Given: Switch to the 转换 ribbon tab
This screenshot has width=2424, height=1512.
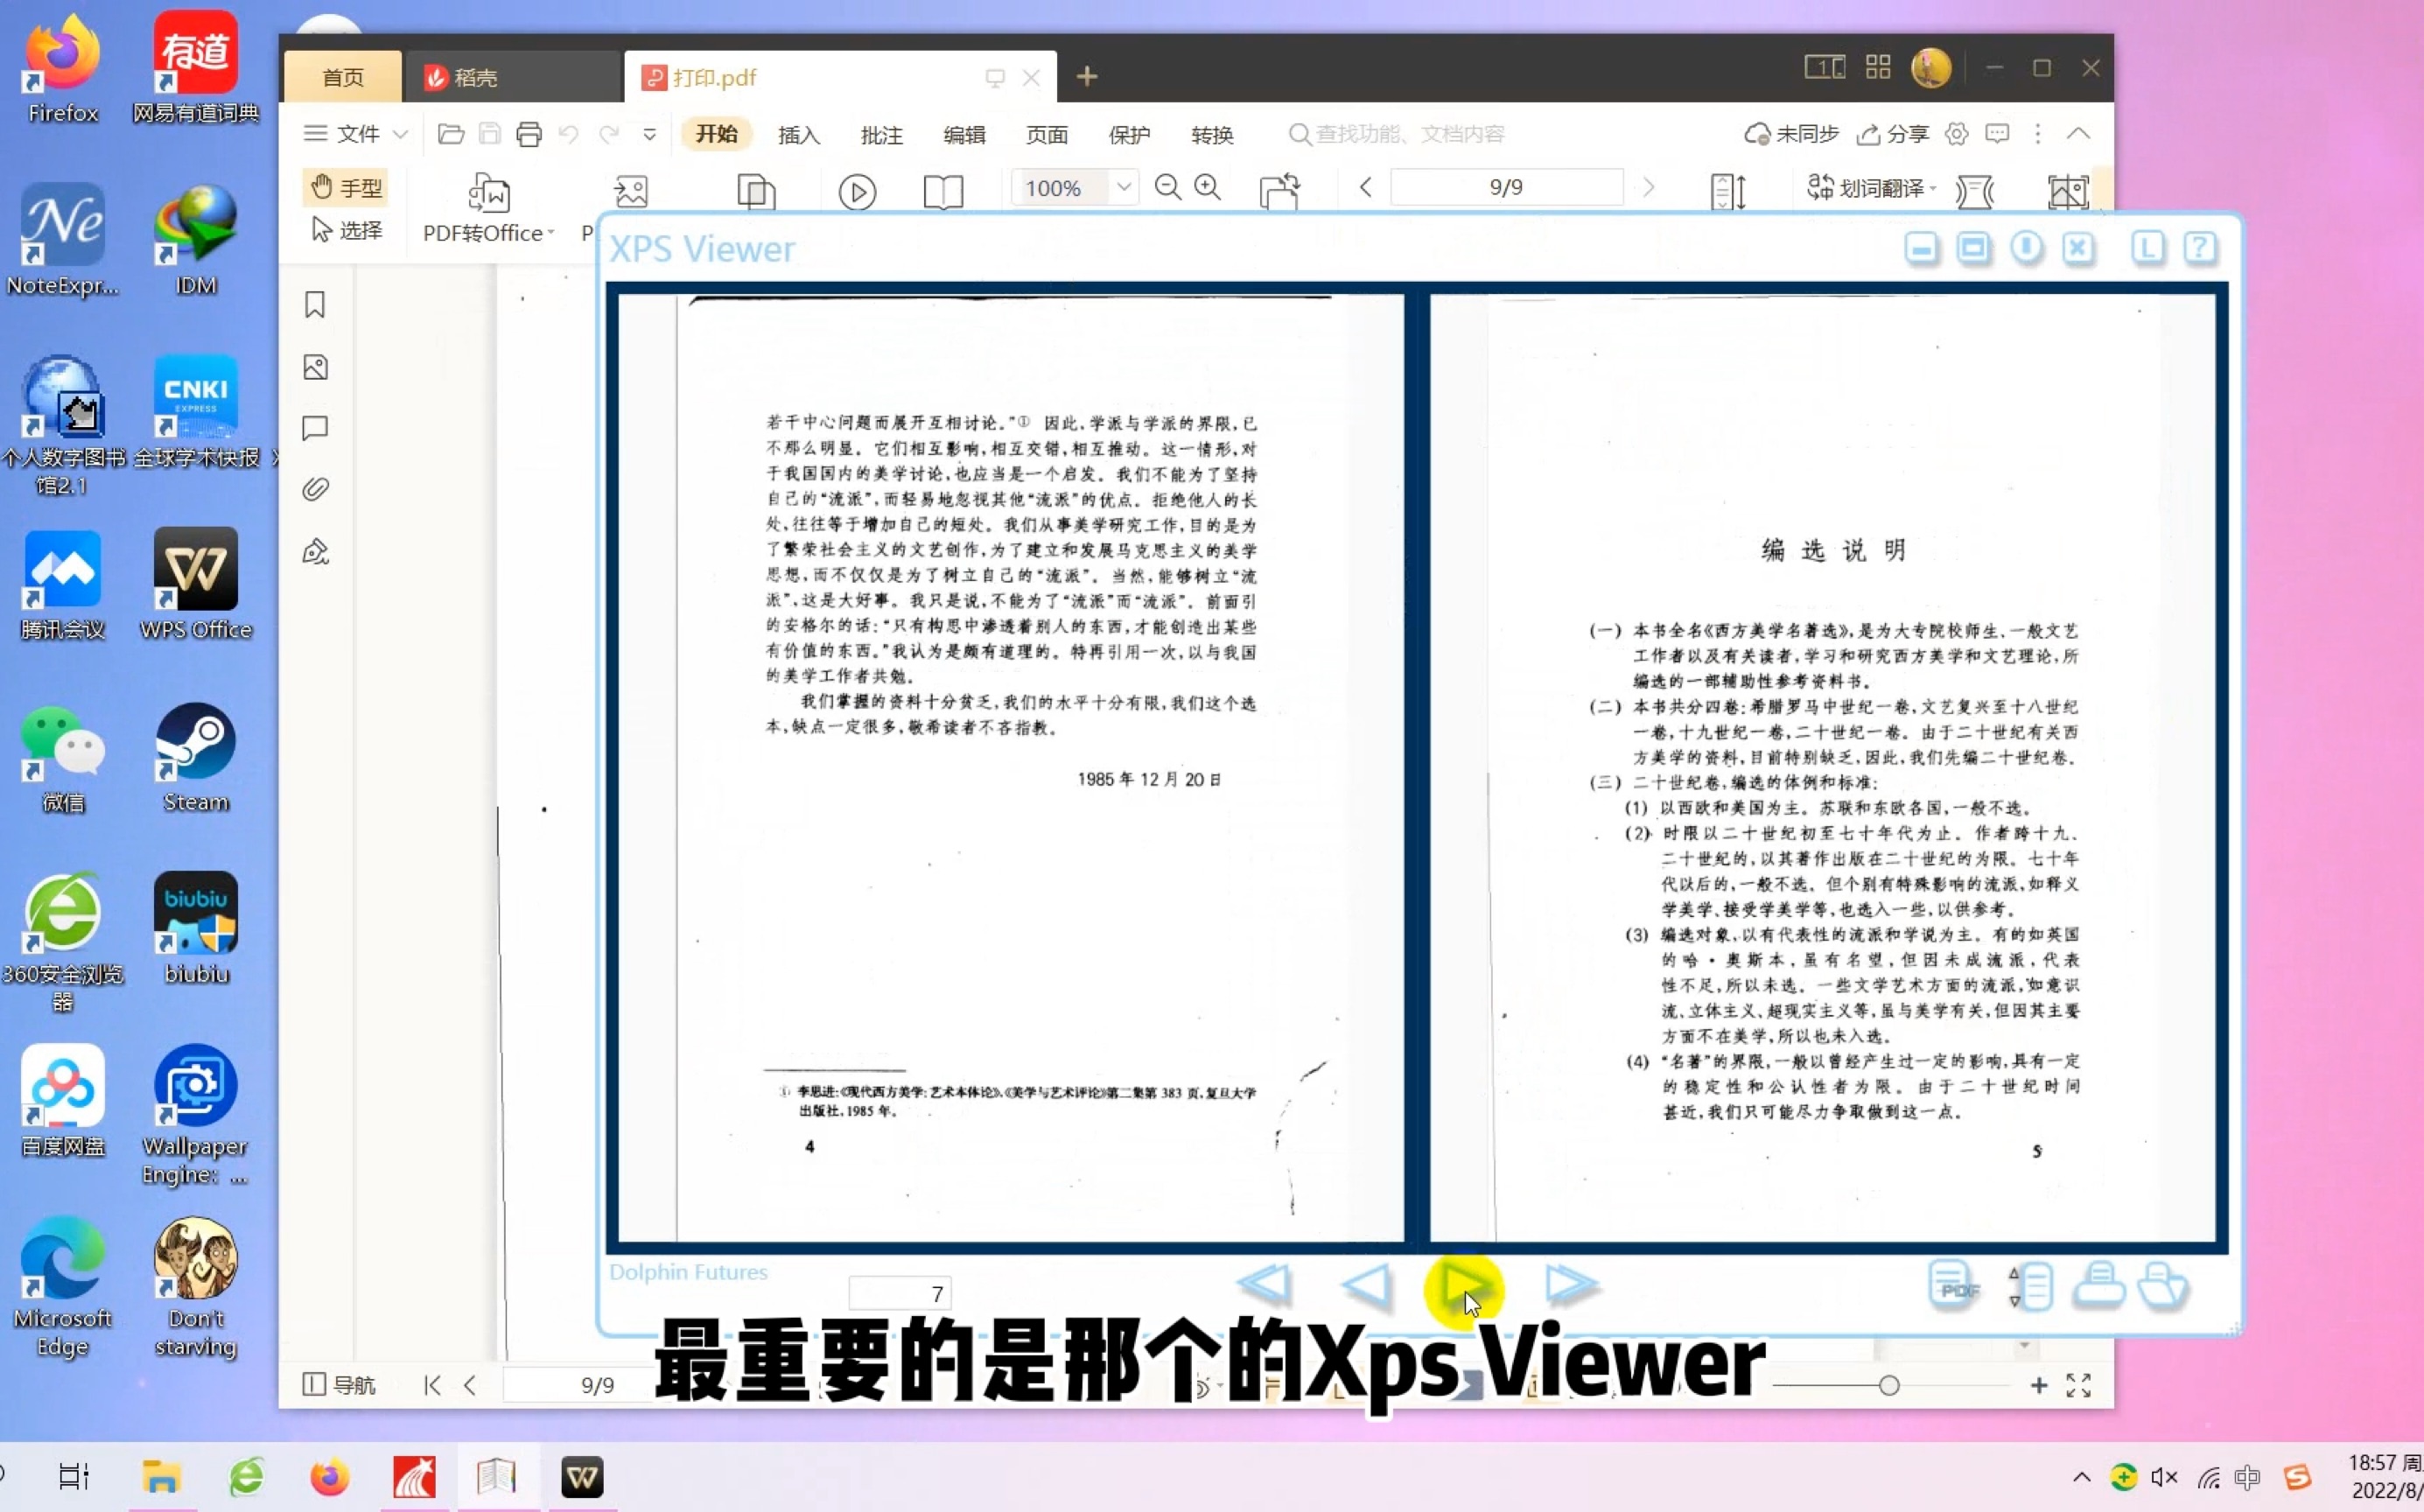Looking at the screenshot, I should click(x=1212, y=134).
